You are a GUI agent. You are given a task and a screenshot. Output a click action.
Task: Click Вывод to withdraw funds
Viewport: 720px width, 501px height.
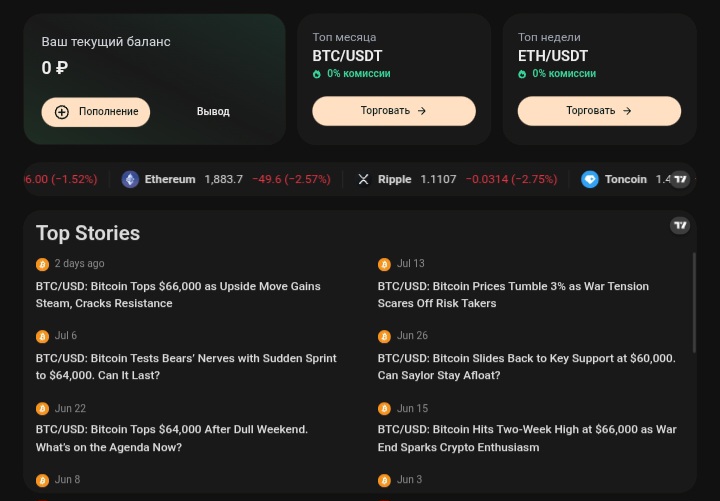(x=213, y=112)
